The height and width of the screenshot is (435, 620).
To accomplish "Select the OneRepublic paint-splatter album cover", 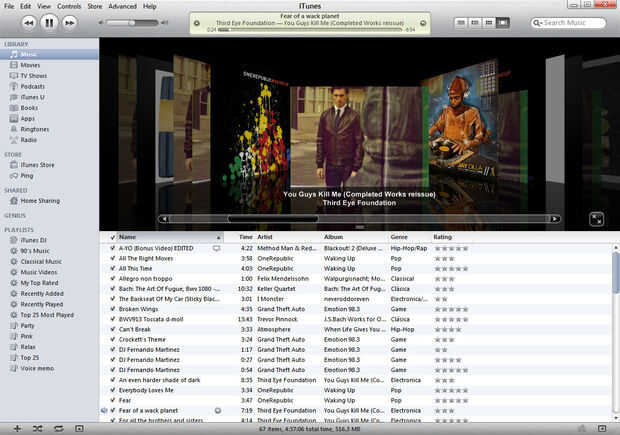I will 257,127.
